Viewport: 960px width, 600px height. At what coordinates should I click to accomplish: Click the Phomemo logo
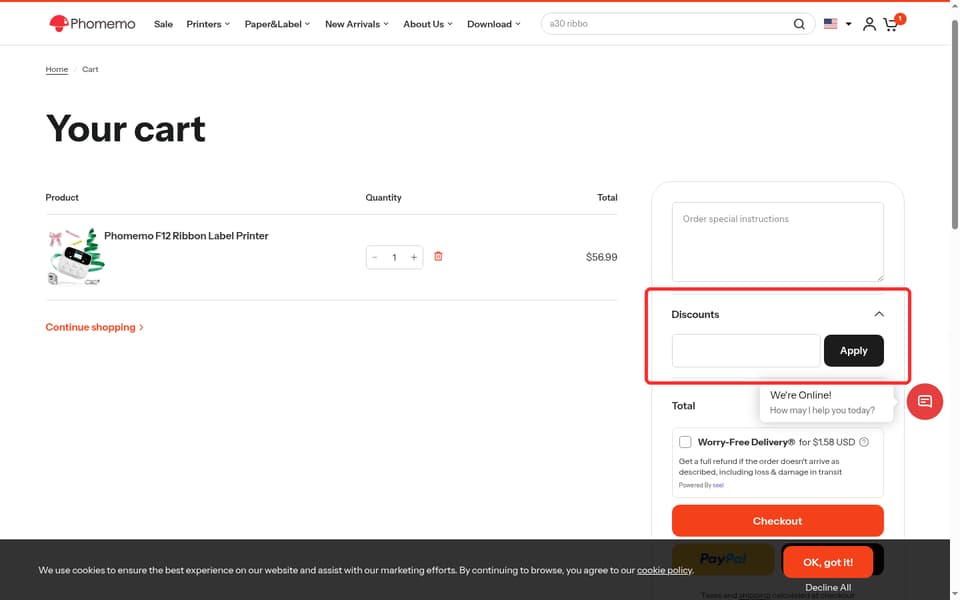pos(92,24)
